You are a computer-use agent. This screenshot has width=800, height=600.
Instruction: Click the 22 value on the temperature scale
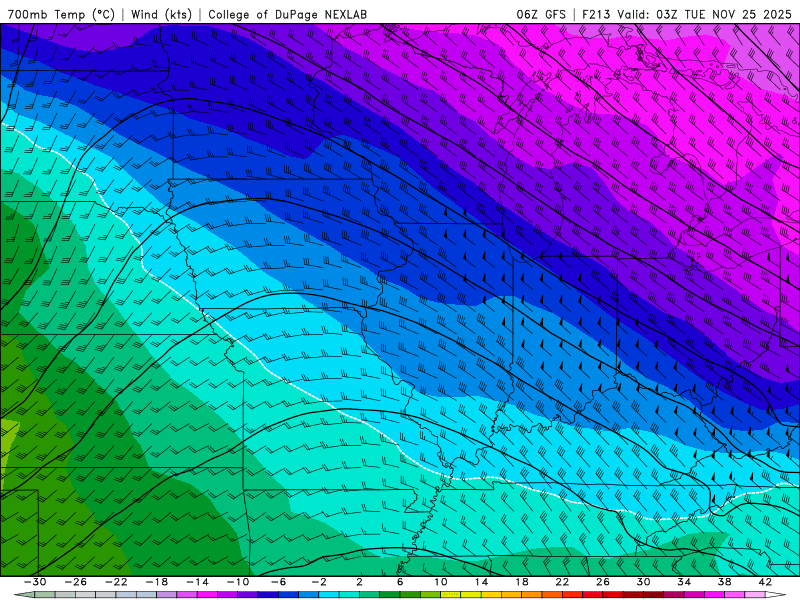[562, 582]
